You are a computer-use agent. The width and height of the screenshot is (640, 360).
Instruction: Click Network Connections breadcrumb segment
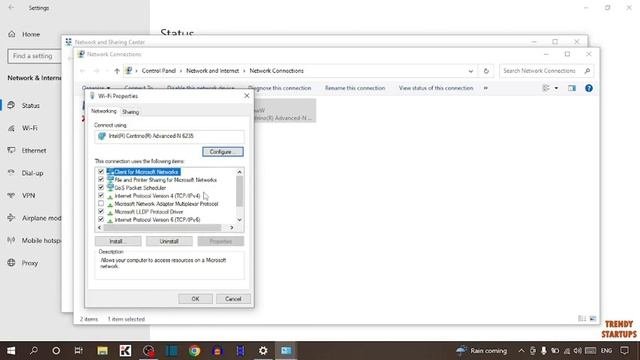coord(277,71)
